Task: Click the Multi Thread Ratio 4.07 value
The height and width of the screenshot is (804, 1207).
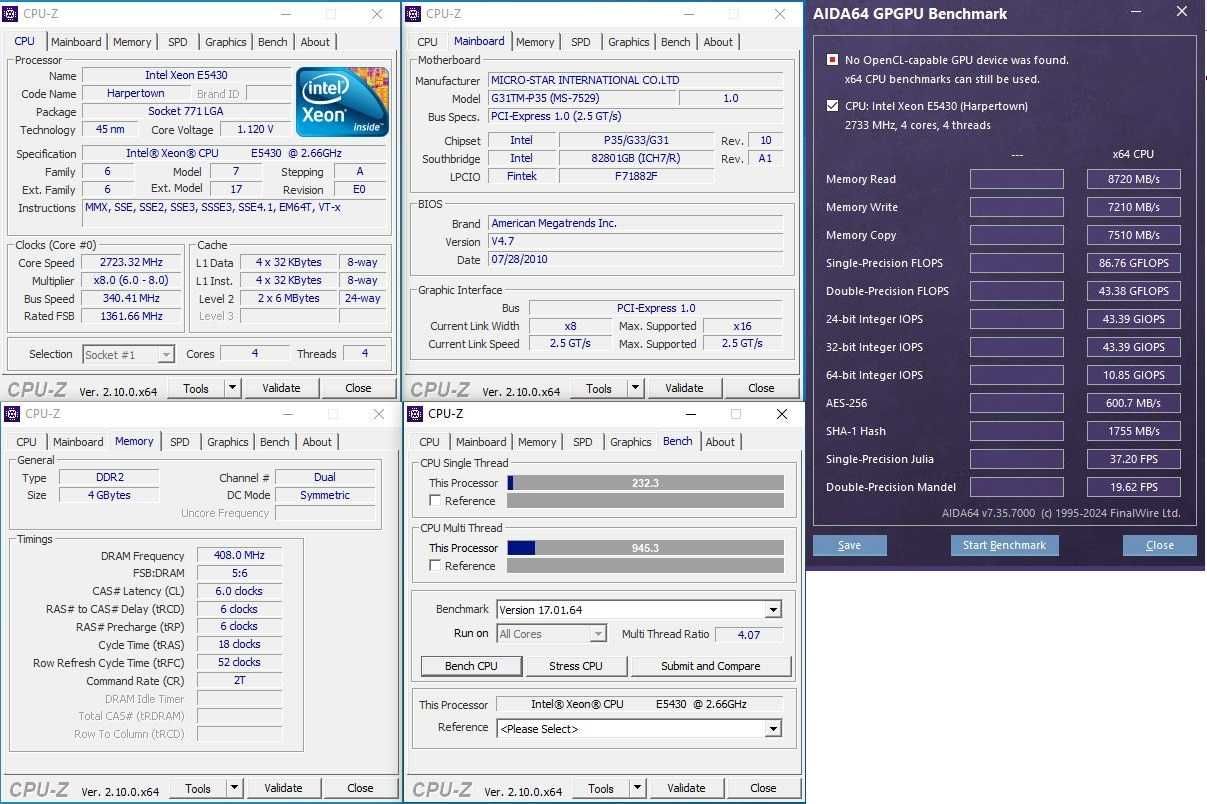Action: pos(749,634)
